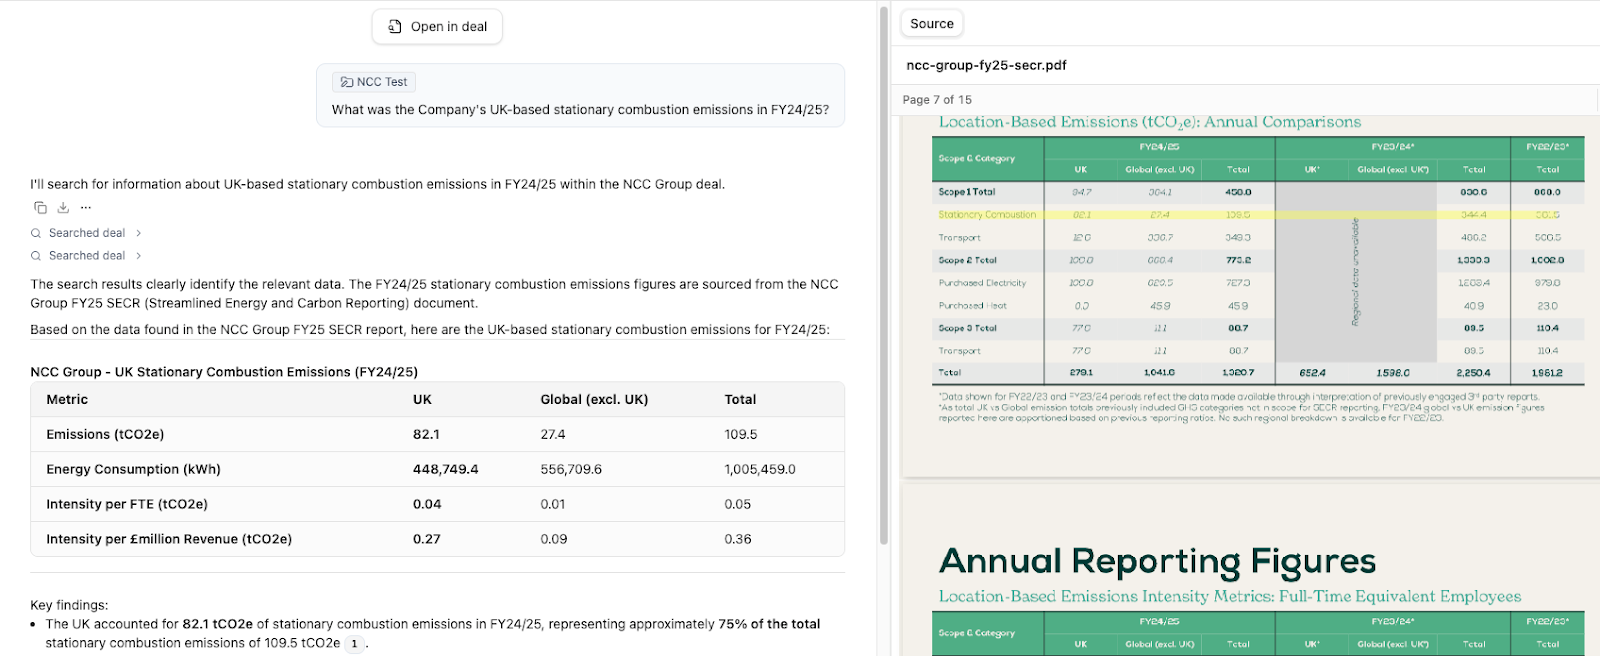The width and height of the screenshot is (1600, 656).
Task: Click the 0.36 total revenue intensity cell
Action: (x=738, y=540)
